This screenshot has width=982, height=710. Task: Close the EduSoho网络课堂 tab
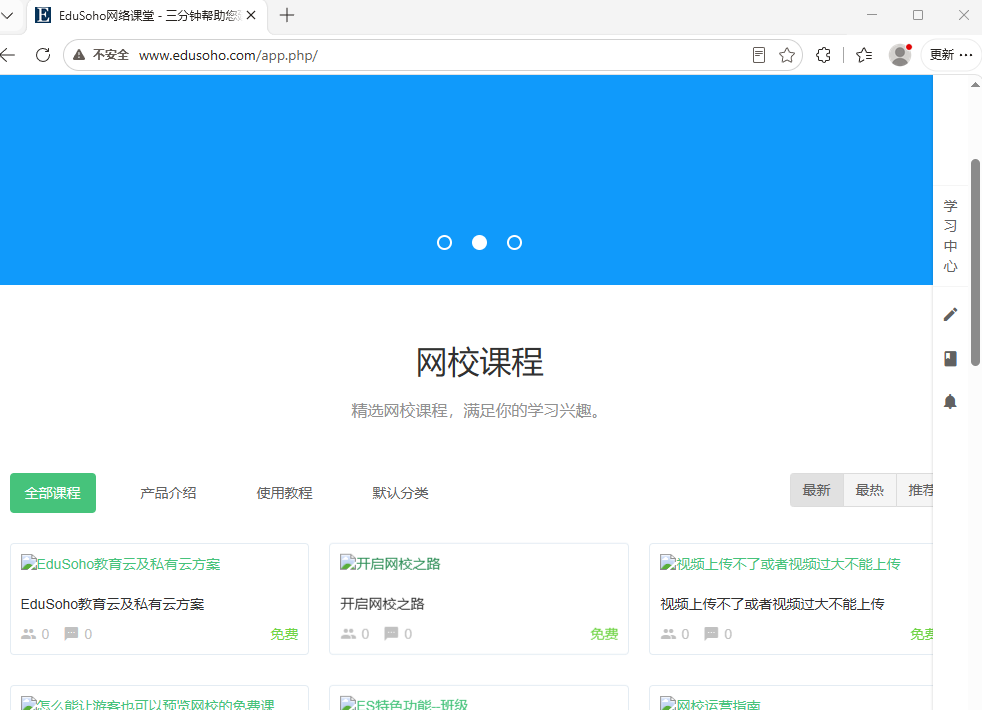tap(251, 15)
